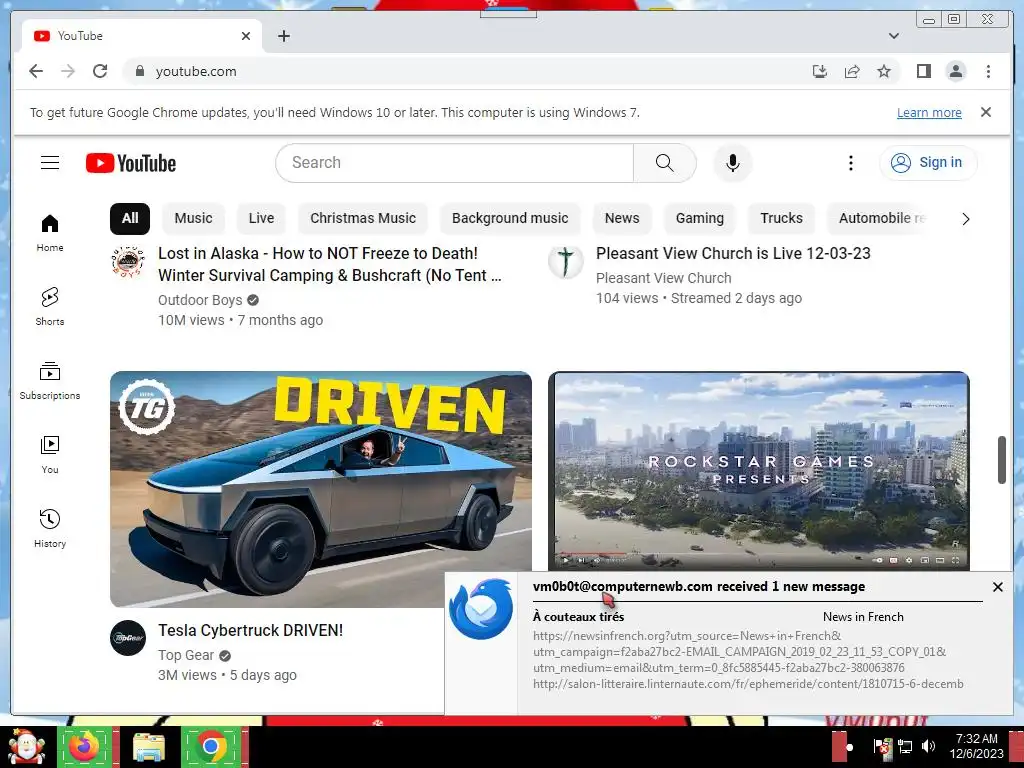The height and width of the screenshot is (768, 1024).
Task: Show more chips with right chevron
Action: click(965, 219)
